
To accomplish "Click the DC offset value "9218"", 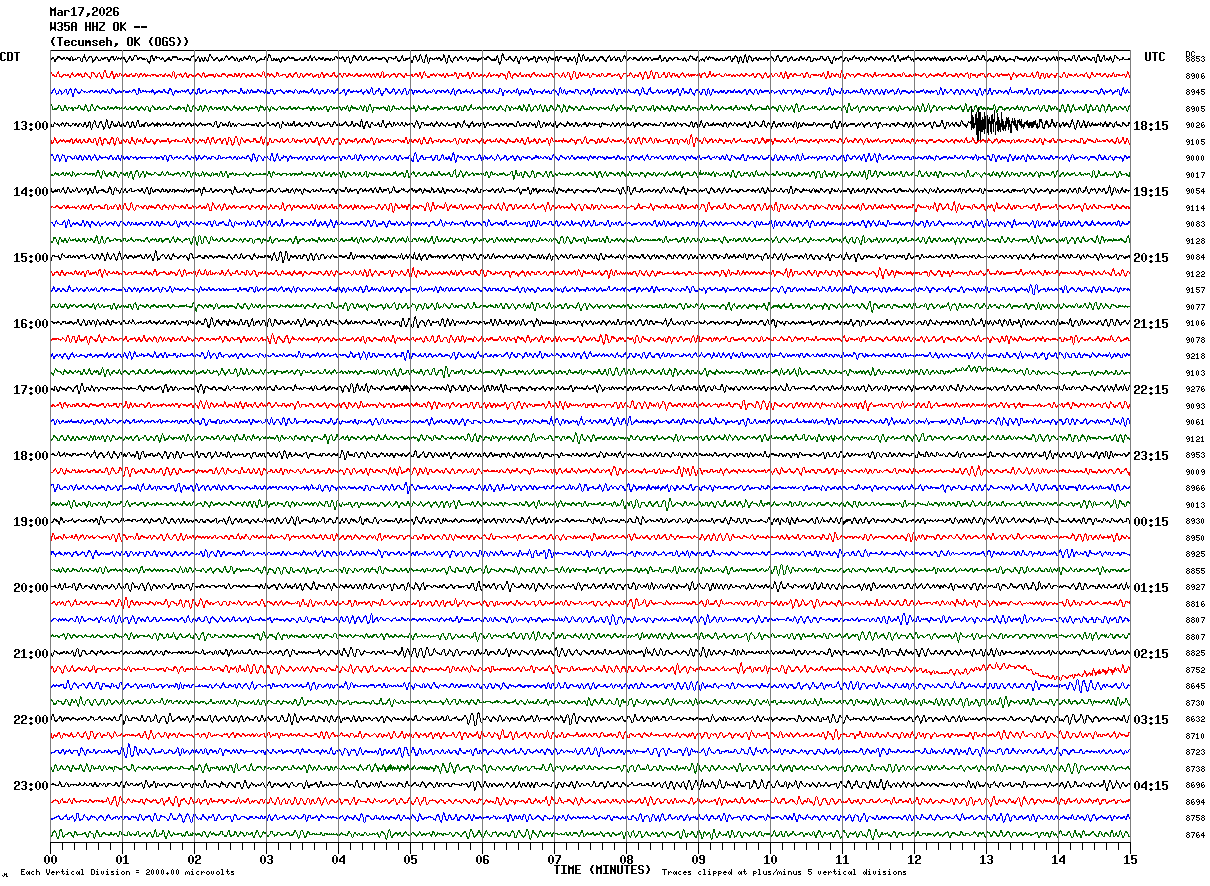I will pos(1195,357).
